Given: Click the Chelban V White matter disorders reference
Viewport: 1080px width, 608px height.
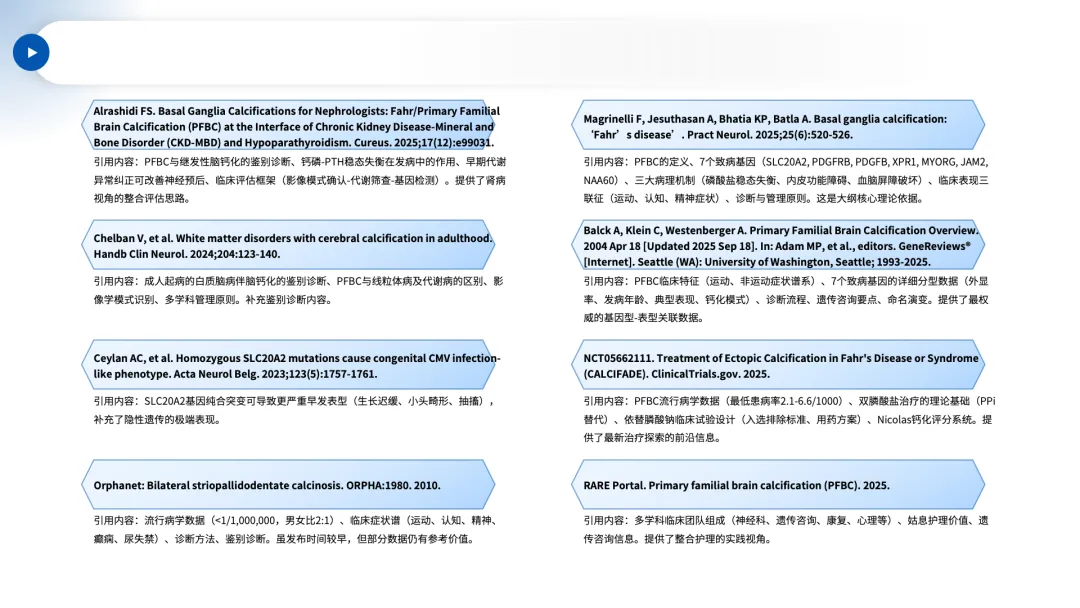Looking at the screenshot, I should 288,245.
